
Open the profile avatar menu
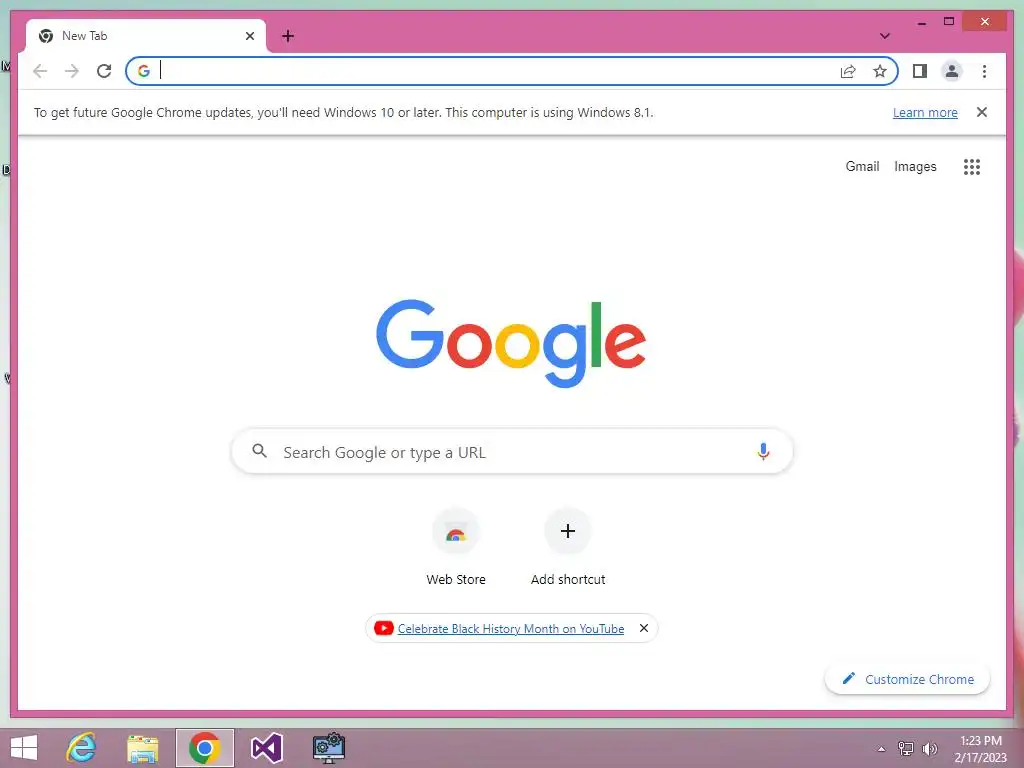pyautogui.click(x=952, y=71)
